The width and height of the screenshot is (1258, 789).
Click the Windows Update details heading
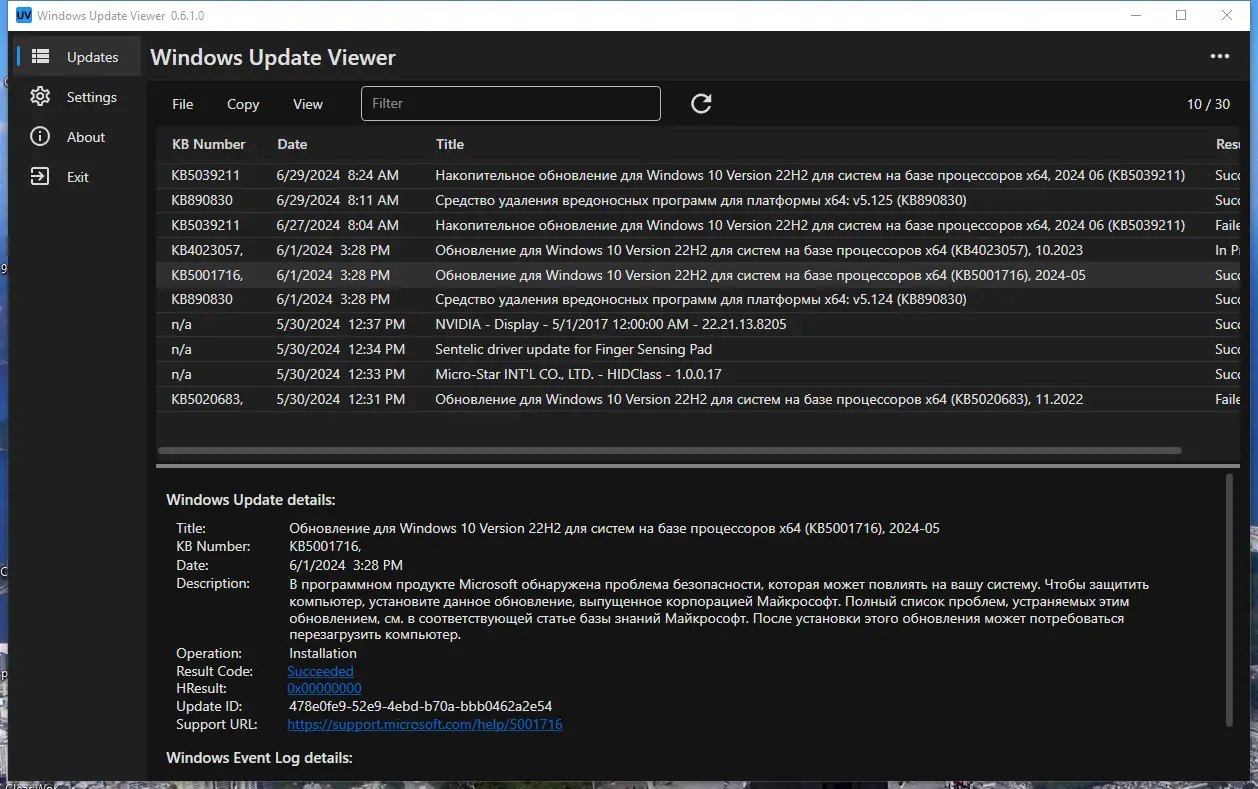251,500
